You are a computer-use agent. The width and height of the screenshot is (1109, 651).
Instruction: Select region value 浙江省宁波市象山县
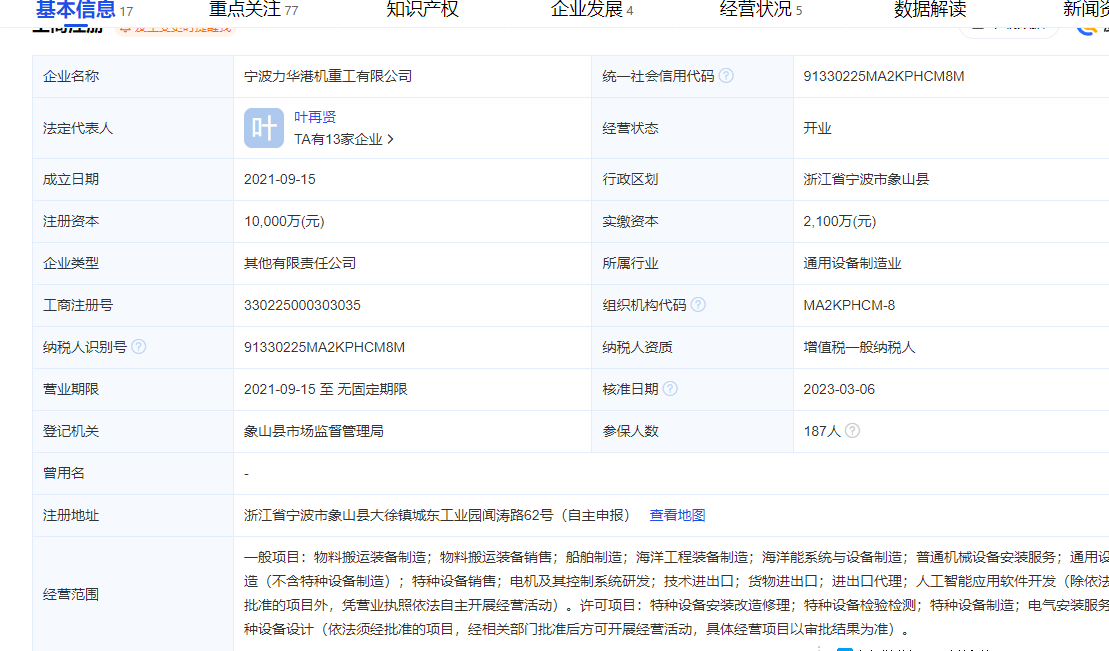[x=866, y=179]
